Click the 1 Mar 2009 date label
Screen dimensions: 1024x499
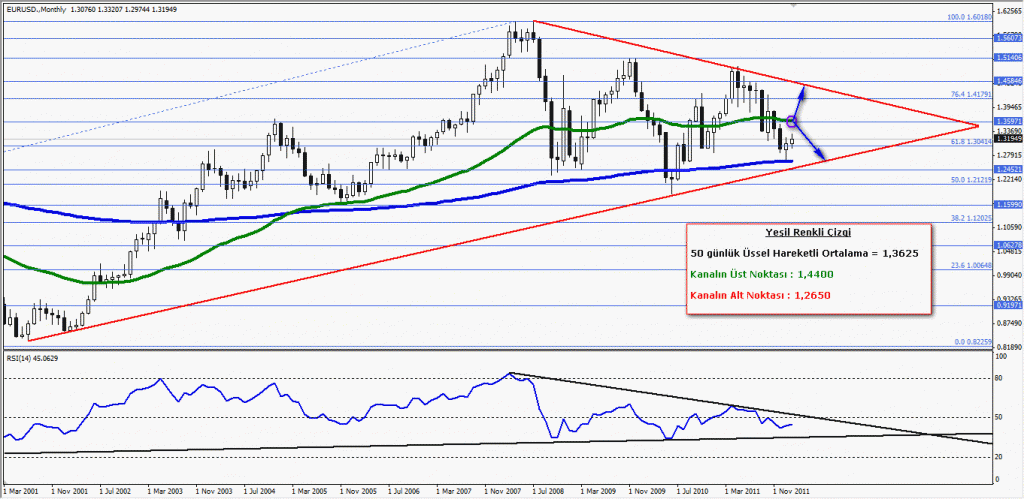click(x=598, y=489)
